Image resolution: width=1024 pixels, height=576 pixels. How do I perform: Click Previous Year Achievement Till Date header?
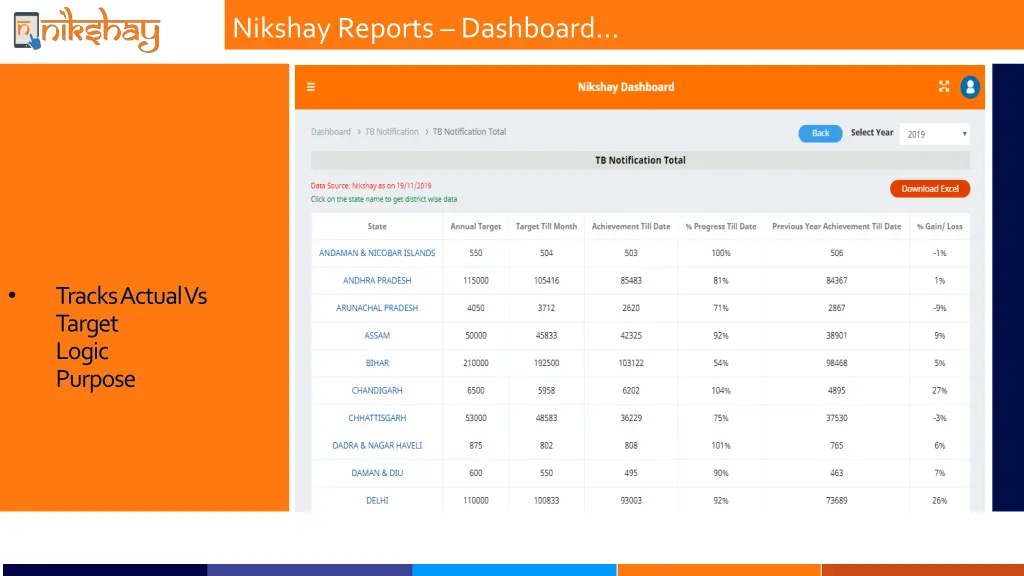tap(837, 227)
